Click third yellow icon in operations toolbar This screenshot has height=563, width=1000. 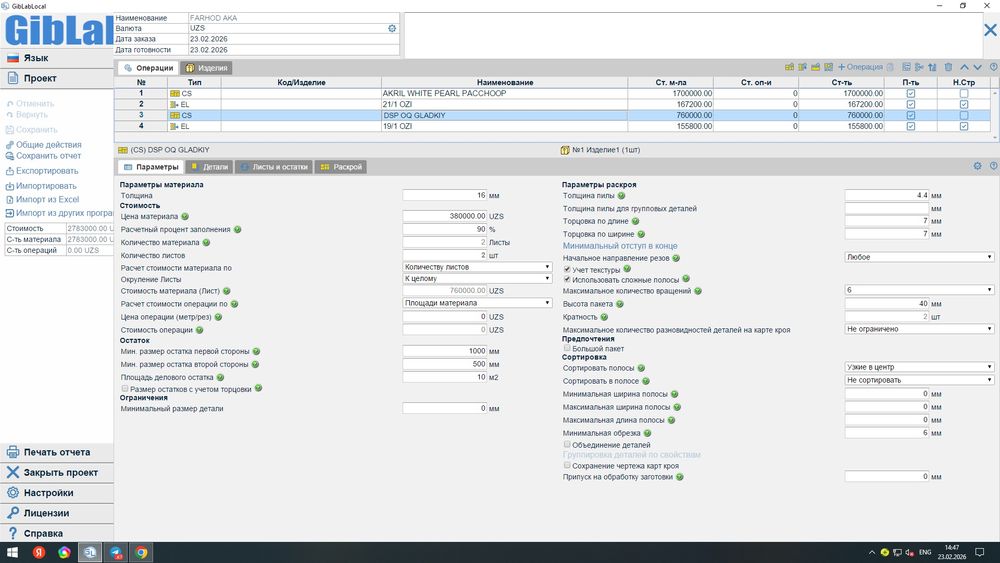click(x=815, y=67)
